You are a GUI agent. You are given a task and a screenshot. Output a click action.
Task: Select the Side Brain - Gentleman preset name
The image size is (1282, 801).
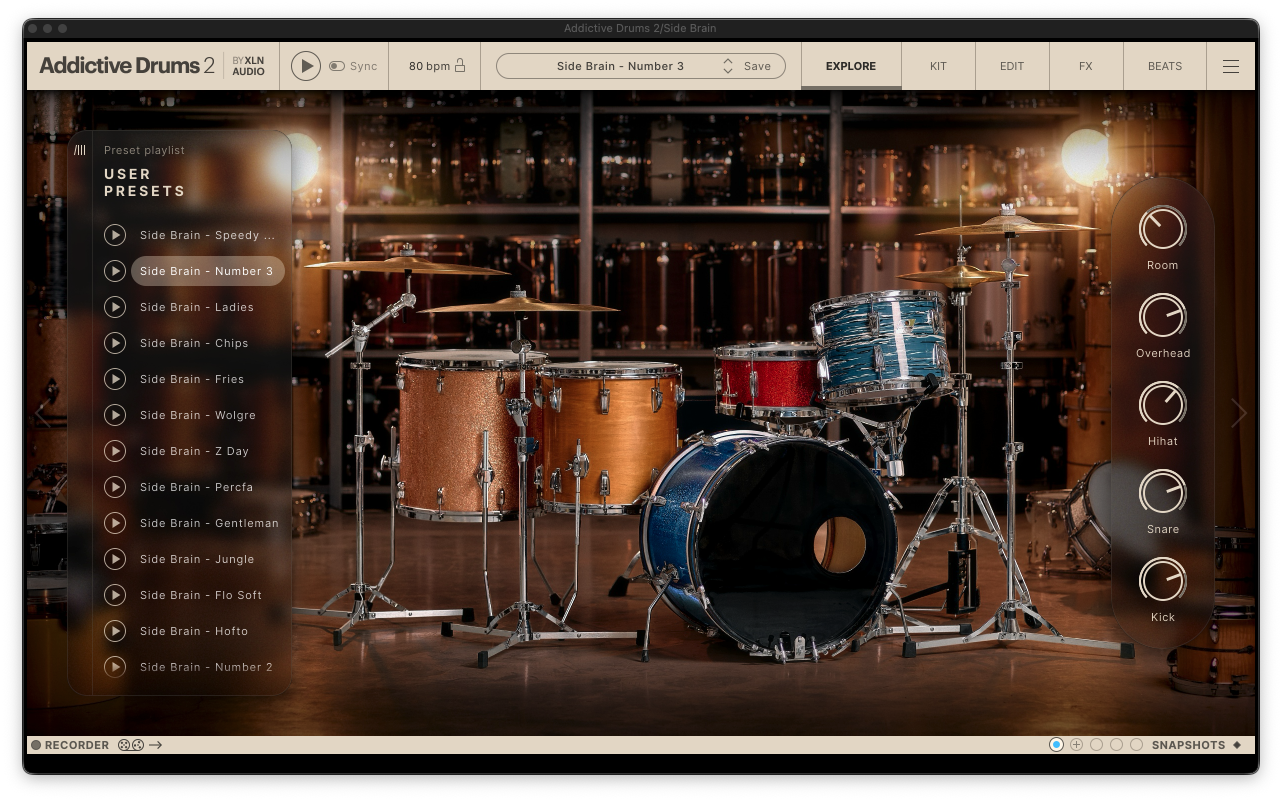tap(209, 523)
